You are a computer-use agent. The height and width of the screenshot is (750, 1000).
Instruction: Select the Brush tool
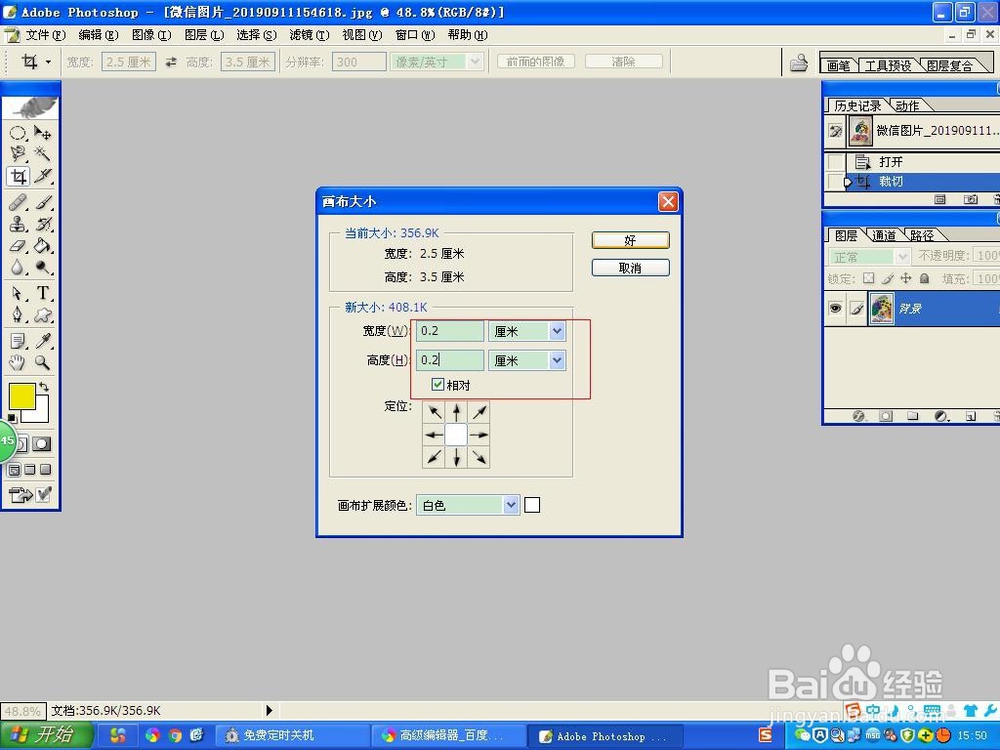tap(42, 203)
